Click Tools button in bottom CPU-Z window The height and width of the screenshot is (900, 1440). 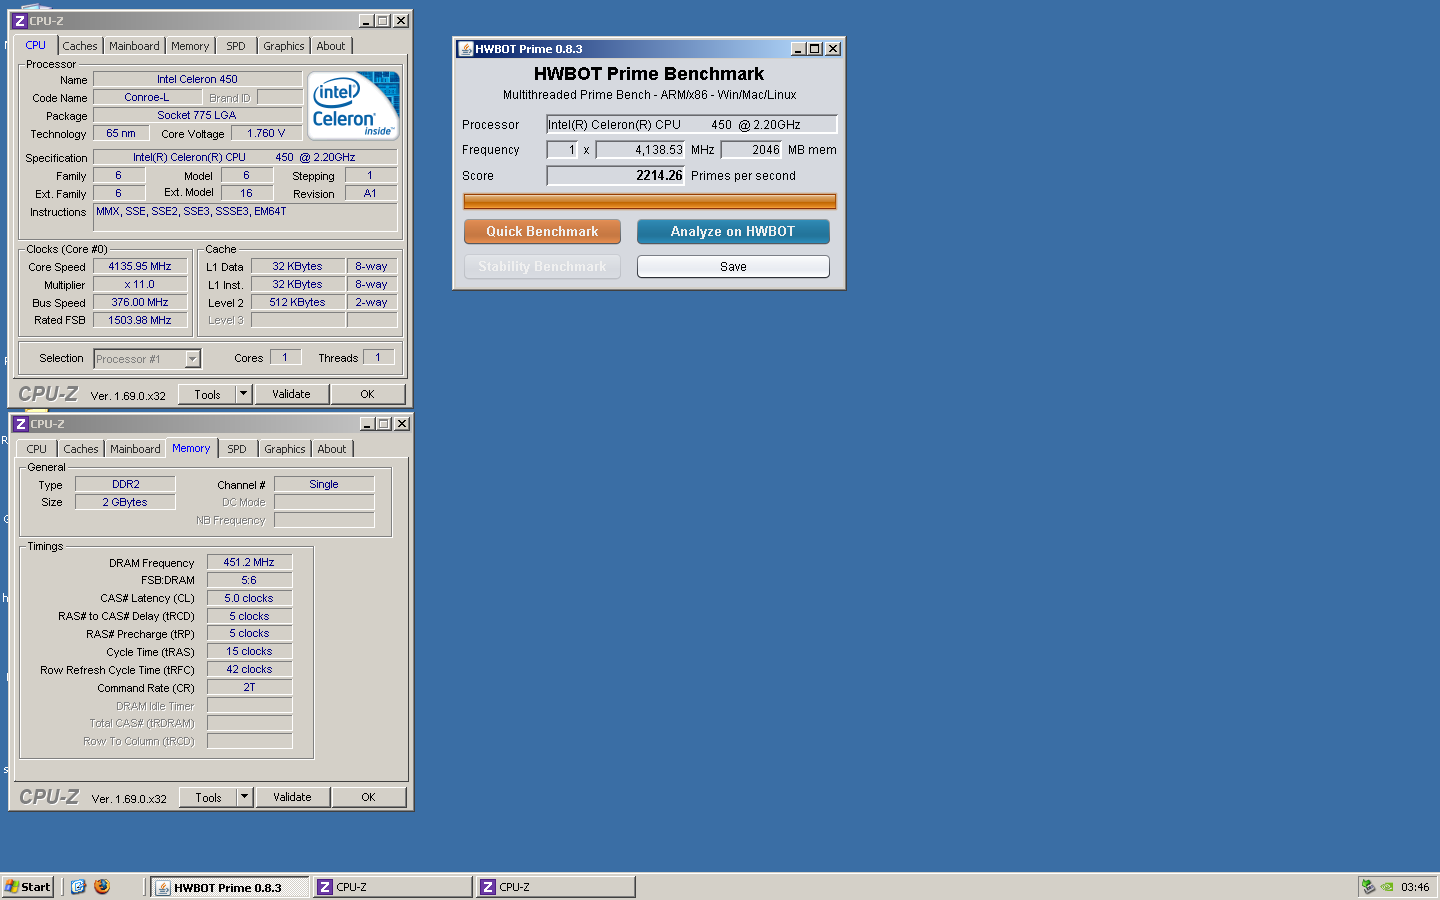(x=208, y=797)
